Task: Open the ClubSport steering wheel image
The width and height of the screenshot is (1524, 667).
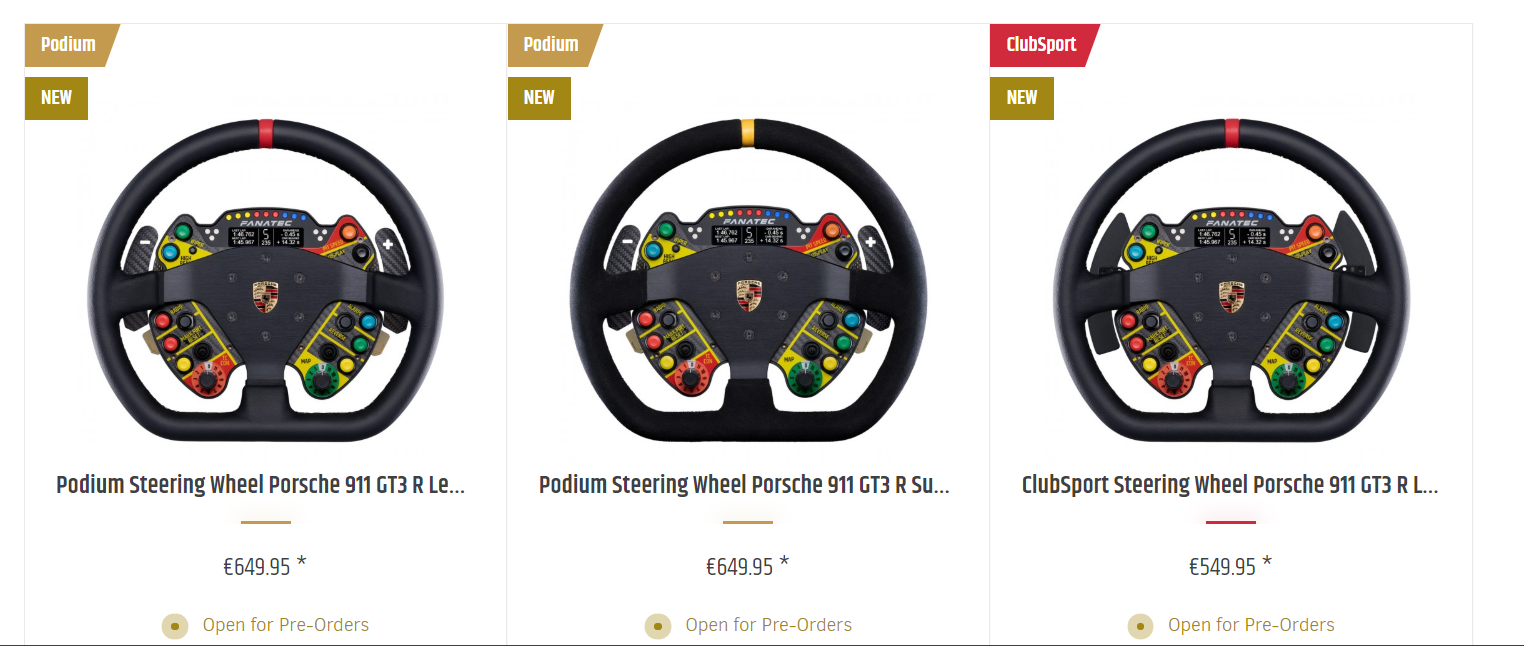Action: click(x=1231, y=280)
